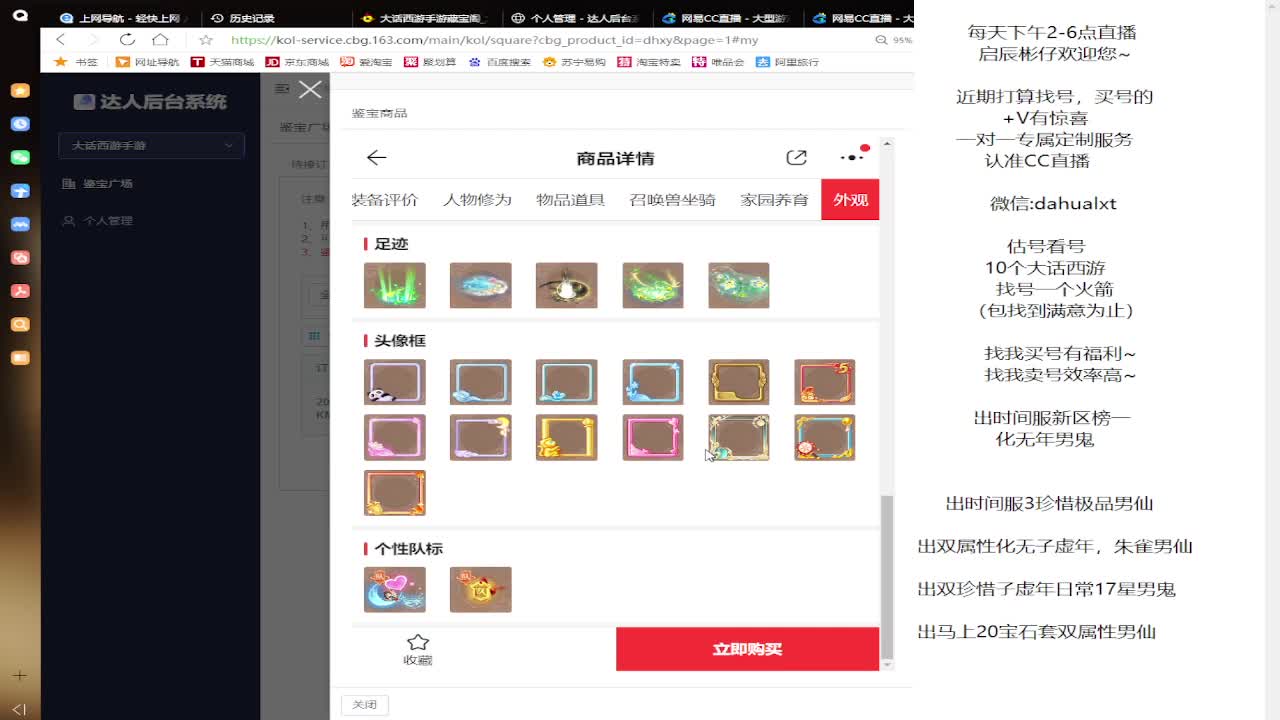Open the 苏宁易购 bookmark
Image resolution: width=1280 pixels, height=720 pixels.
575,62
